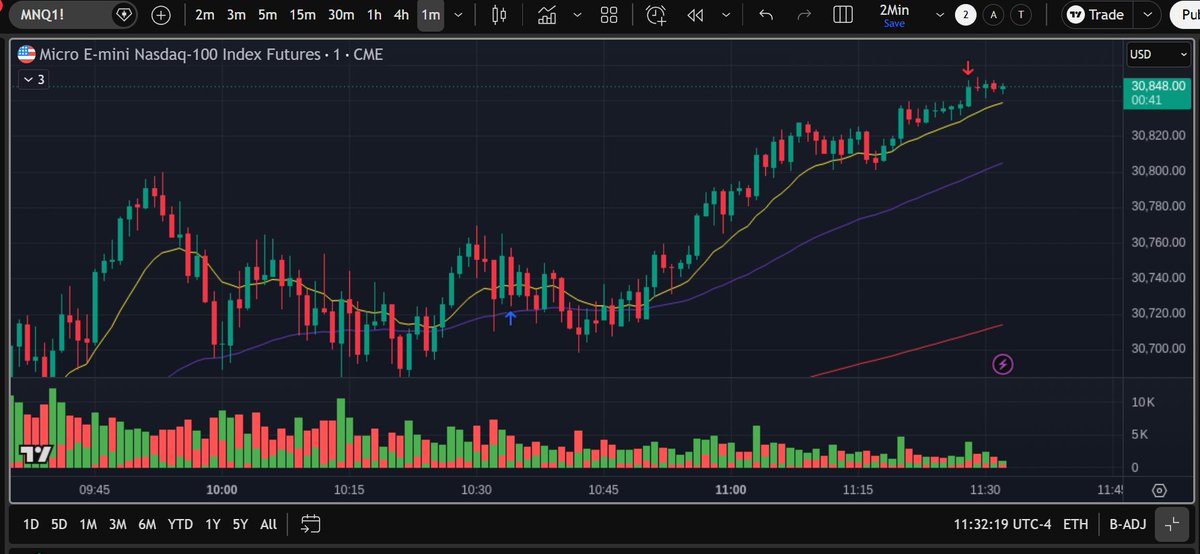Click the 2Min layout Save button
Image resolution: width=1200 pixels, height=554 pixels.
coord(894,23)
